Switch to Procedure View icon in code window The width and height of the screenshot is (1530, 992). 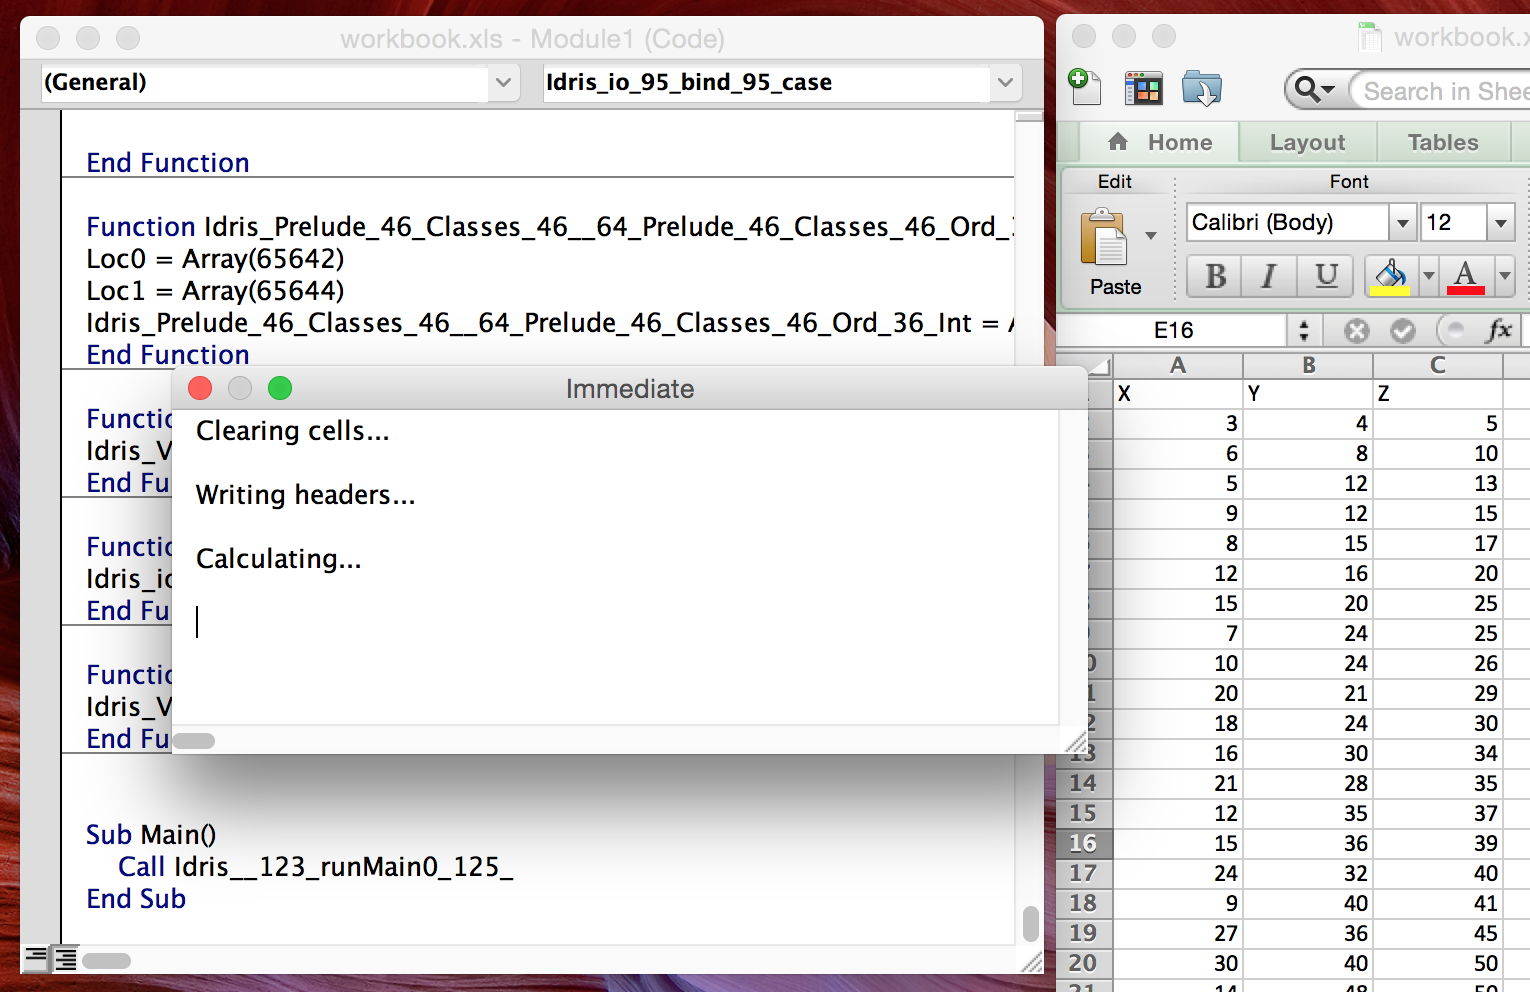pos(35,958)
